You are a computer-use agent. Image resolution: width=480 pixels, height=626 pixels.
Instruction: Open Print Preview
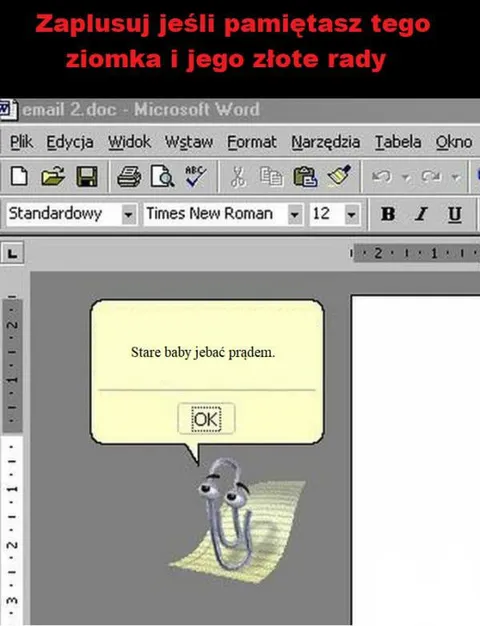(163, 176)
